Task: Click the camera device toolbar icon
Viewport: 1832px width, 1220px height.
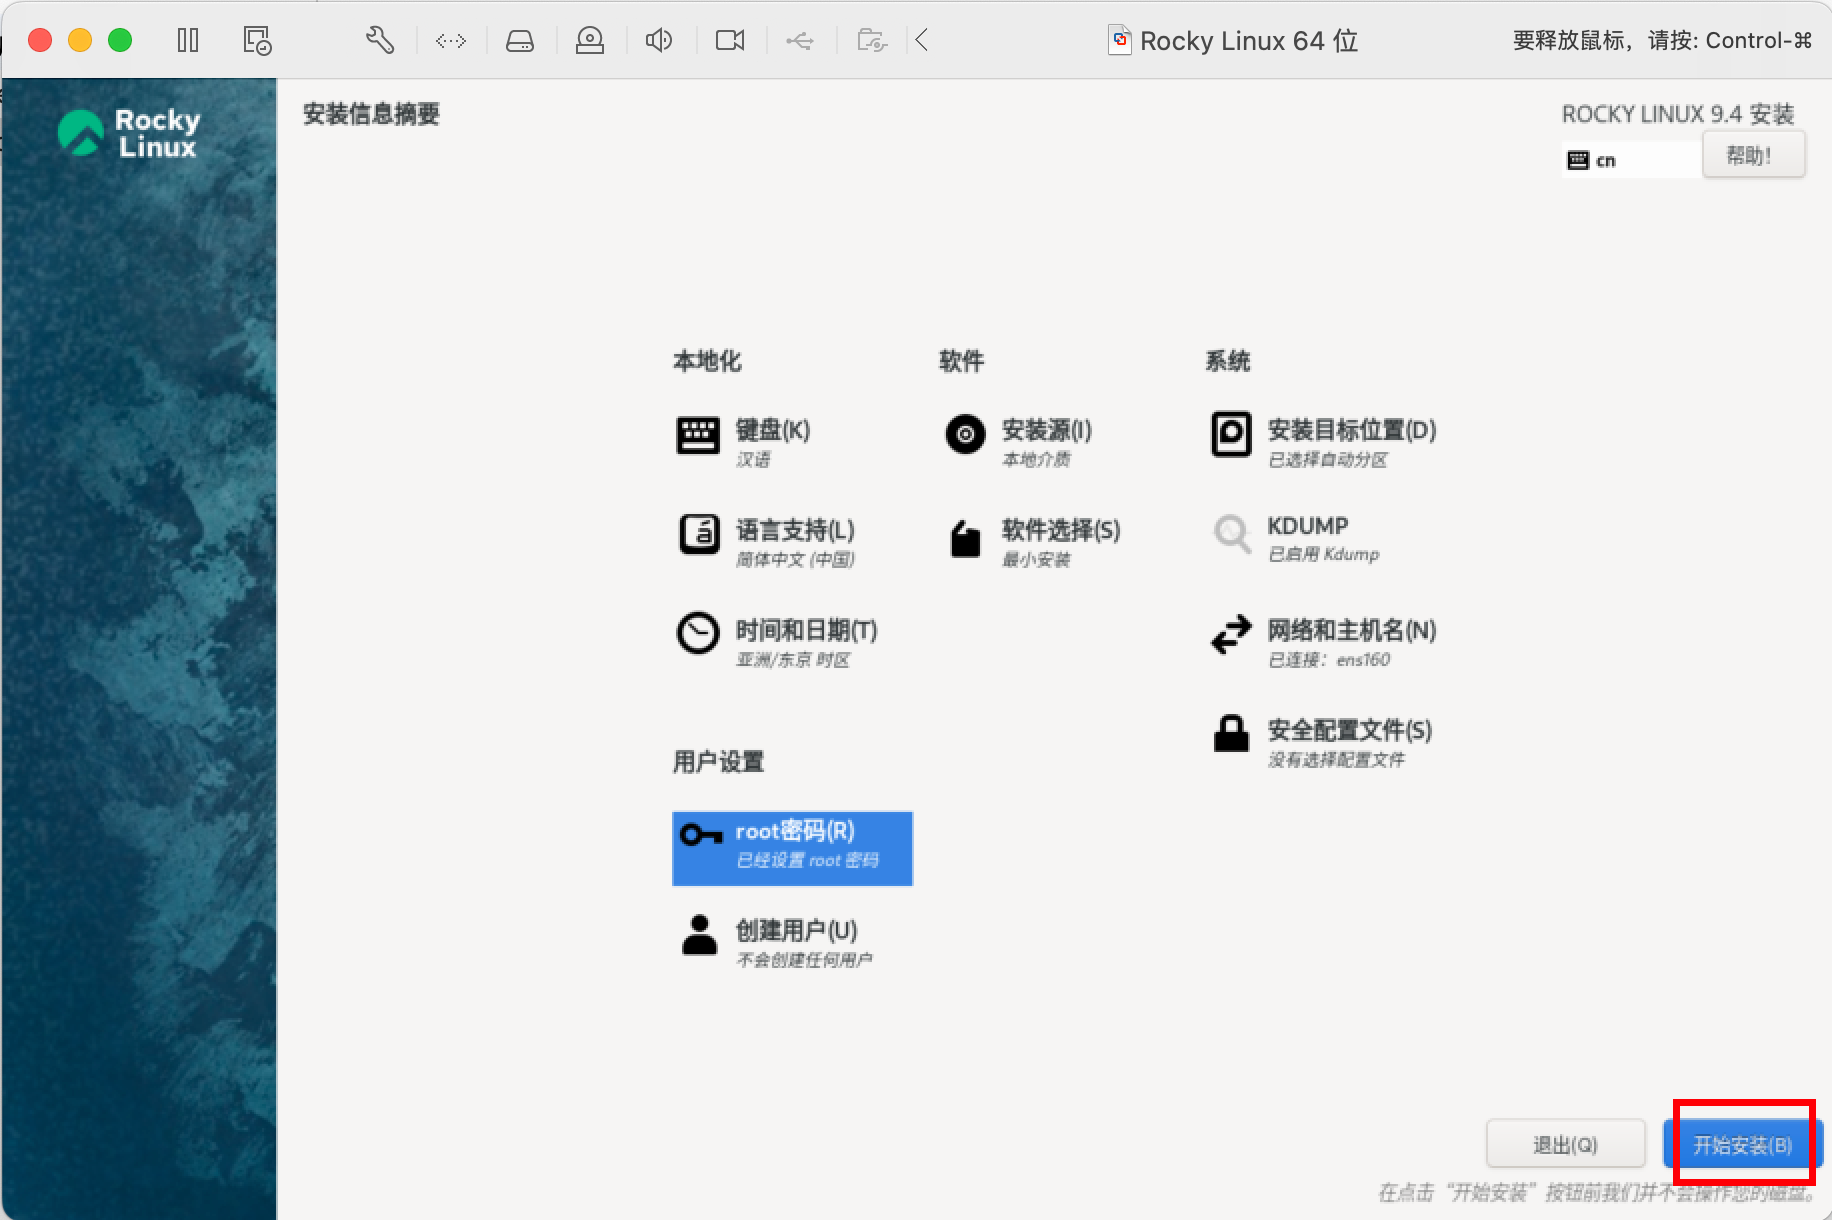Action: point(590,40)
